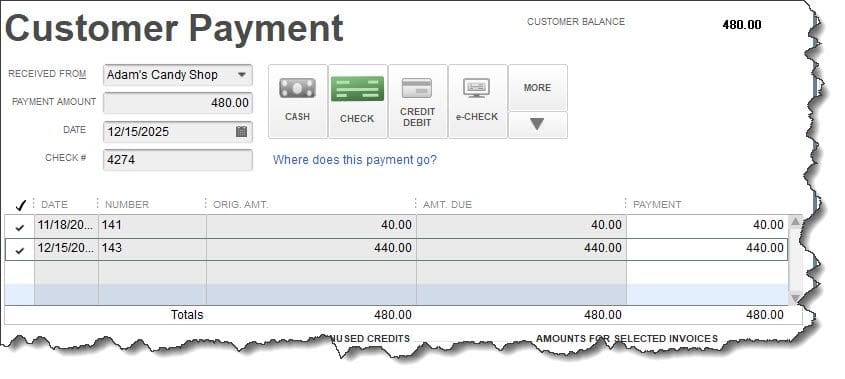Image resolution: width=845 pixels, height=379 pixels.
Task: Click amount due 40.00 for invoice 141
Action: click(521, 225)
